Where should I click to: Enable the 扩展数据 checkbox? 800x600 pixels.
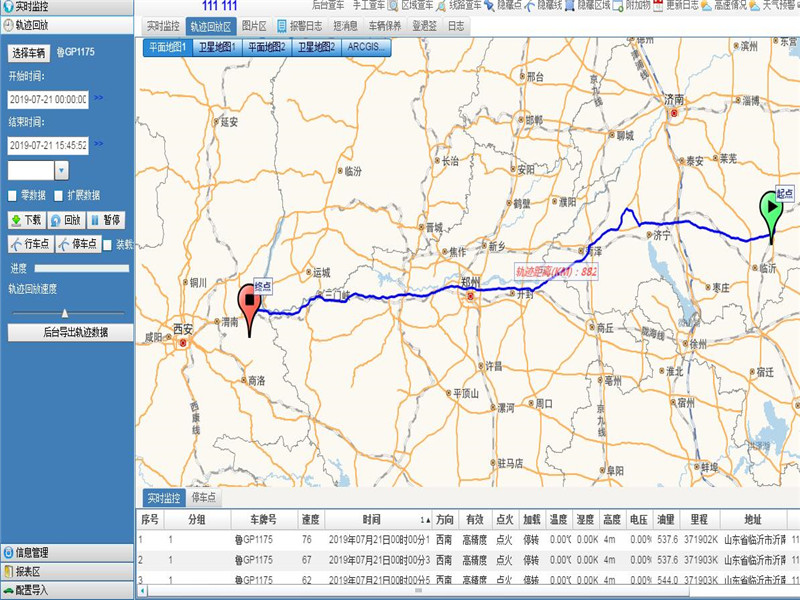tap(59, 195)
